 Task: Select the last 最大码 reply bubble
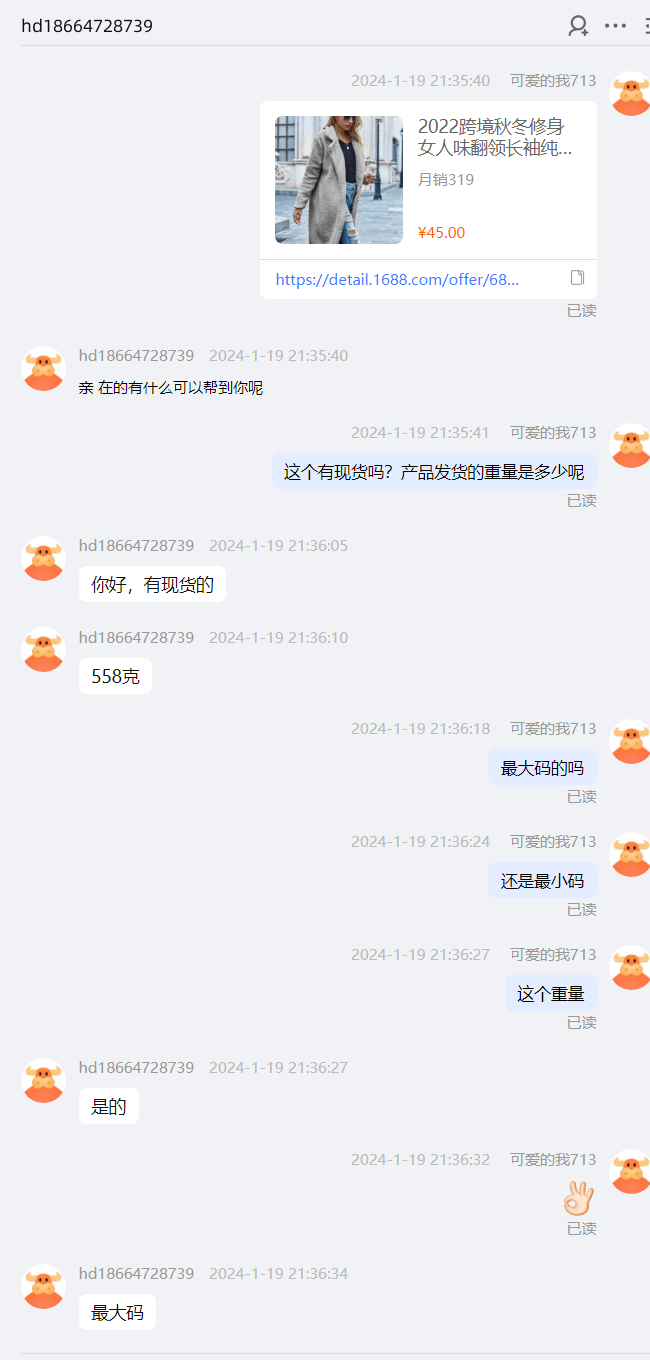(x=117, y=1312)
